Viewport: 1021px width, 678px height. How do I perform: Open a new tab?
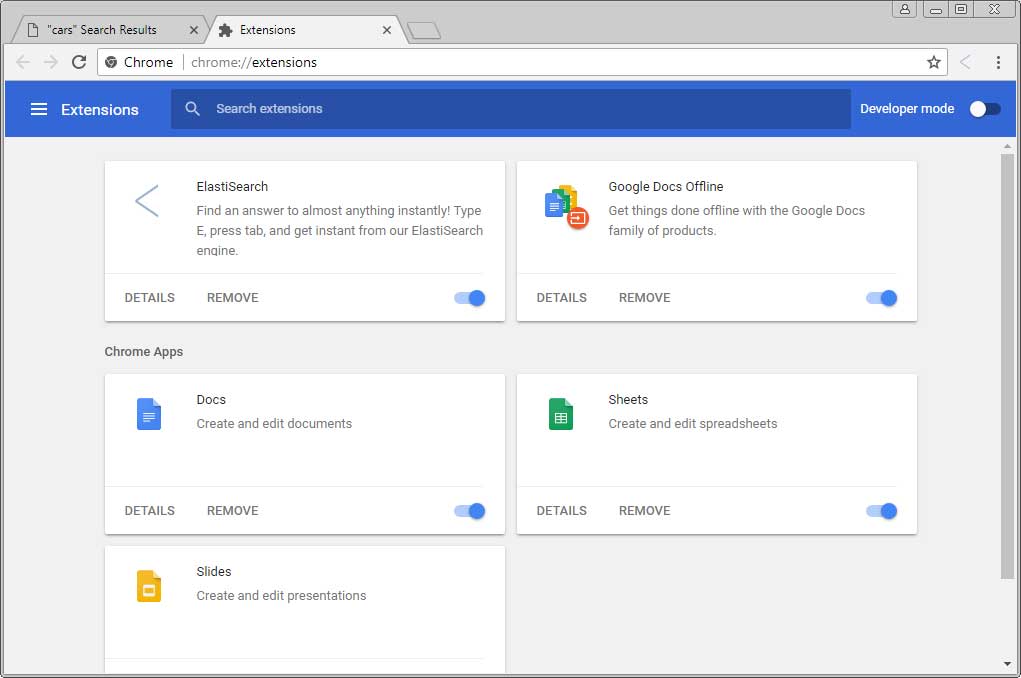click(x=424, y=31)
